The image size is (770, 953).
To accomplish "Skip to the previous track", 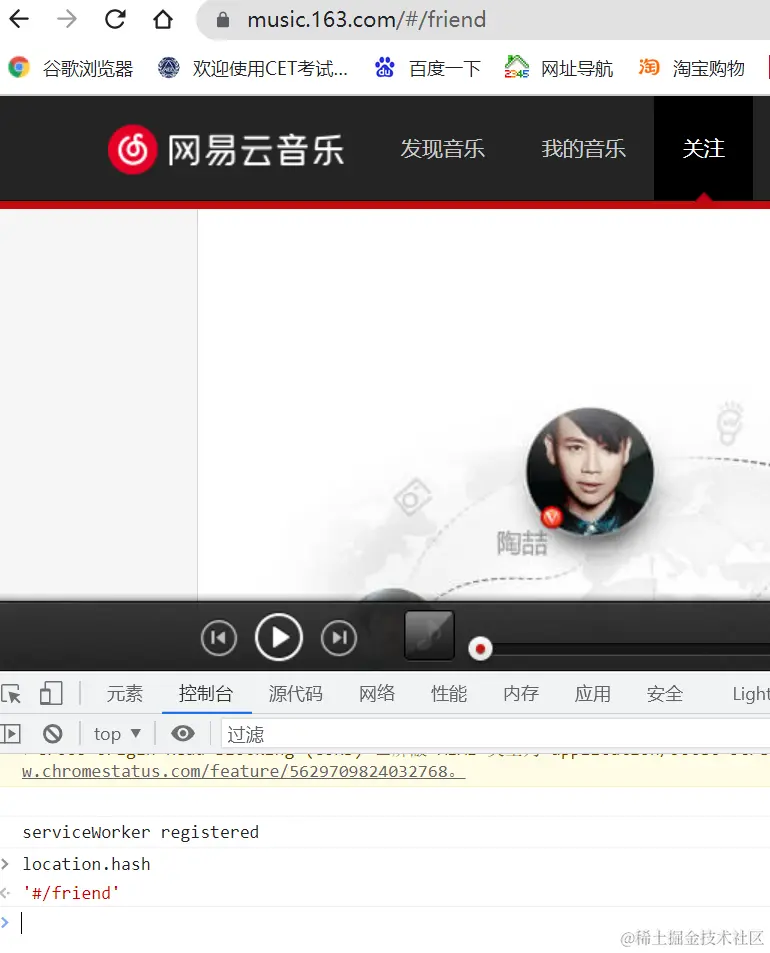I will (219, 638).
